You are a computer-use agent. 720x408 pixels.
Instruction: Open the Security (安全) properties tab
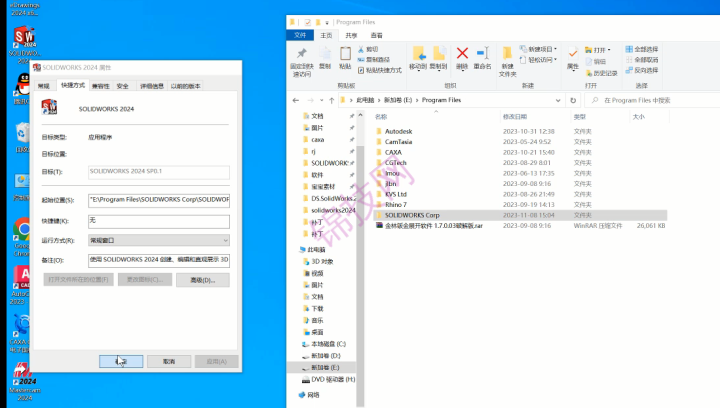click(x=123, y=86)
